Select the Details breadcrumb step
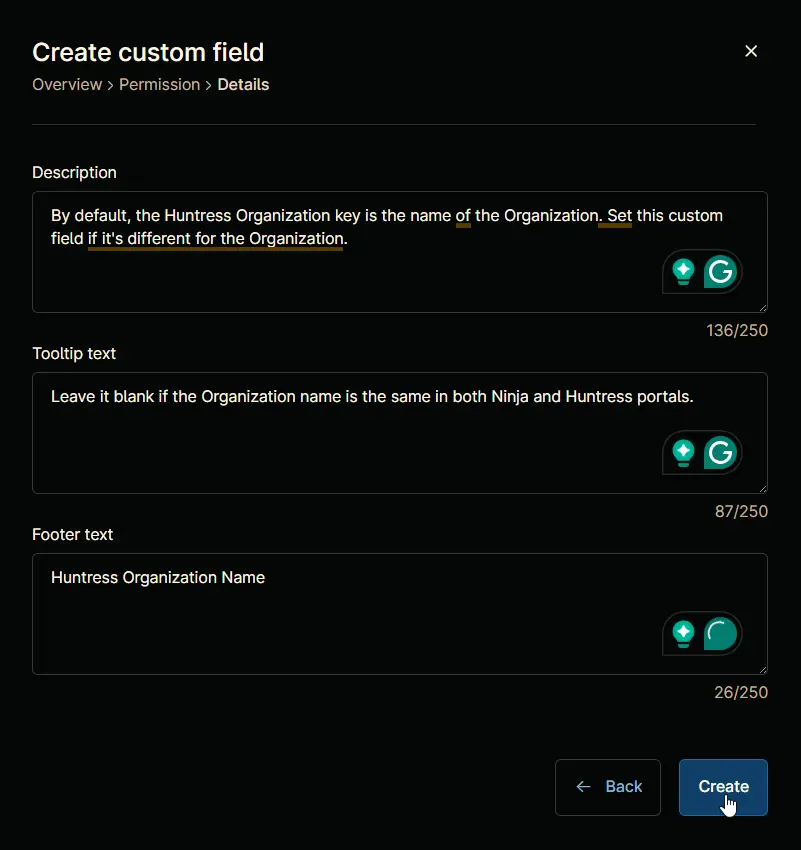The width and height of the screenshot is (801, 850). point(243,85)
